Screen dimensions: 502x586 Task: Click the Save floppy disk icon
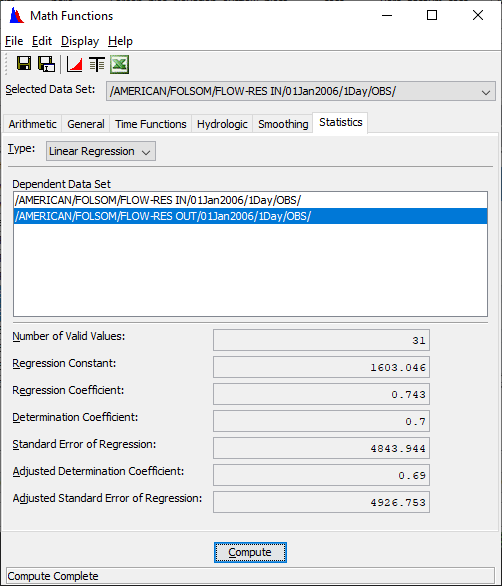(x=24, y=64)
